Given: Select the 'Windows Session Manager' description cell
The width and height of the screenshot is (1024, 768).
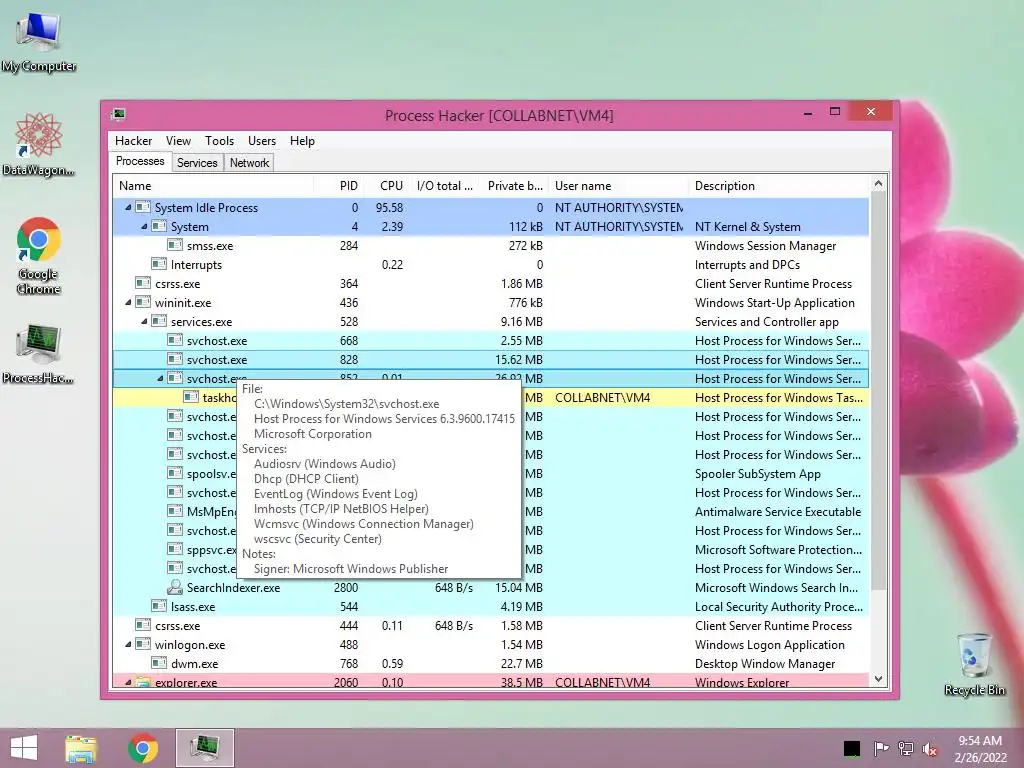Looking at the screenshot, I should coord(765,246).
